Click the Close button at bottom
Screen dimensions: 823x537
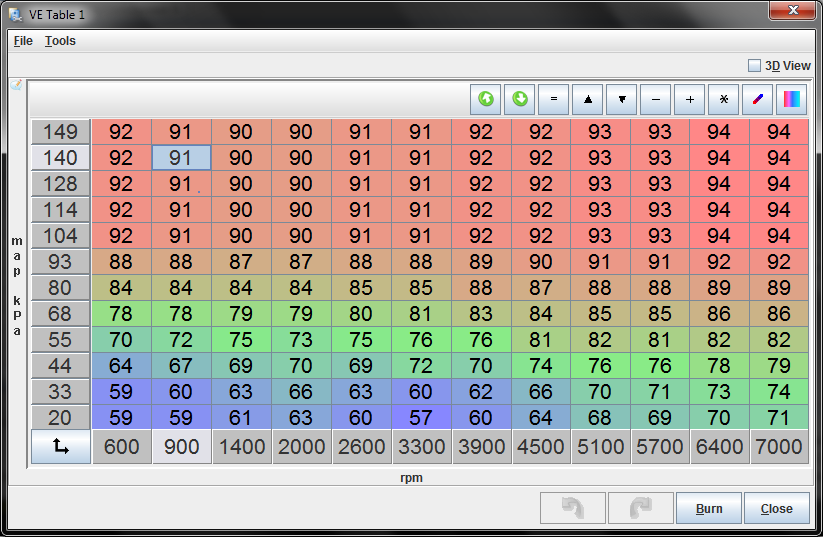[776, 508]
